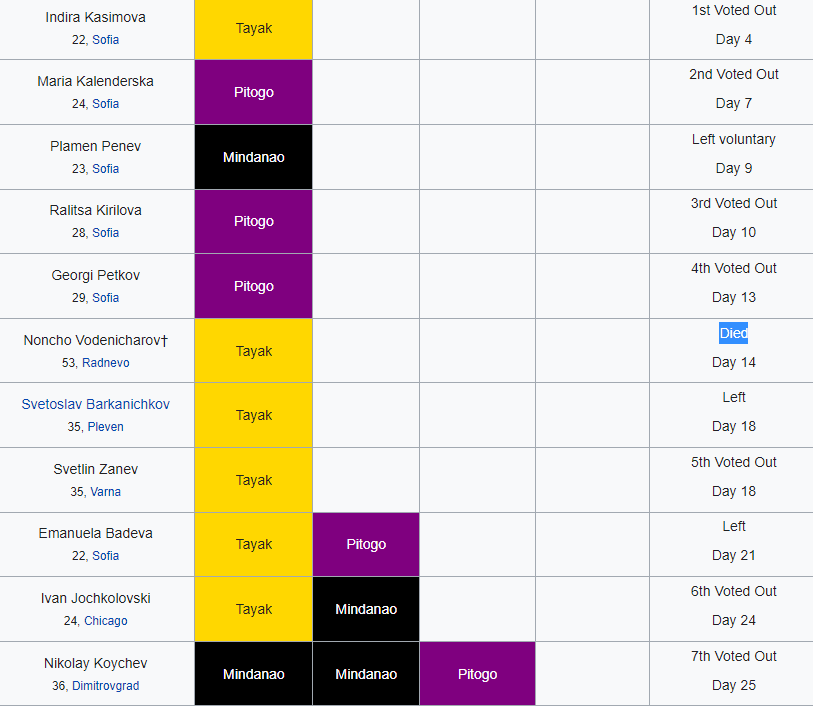Click Tayak cell in Svetlin Zanev row
This screenshot has height=706, width=813.
click(x=254, y=480)
